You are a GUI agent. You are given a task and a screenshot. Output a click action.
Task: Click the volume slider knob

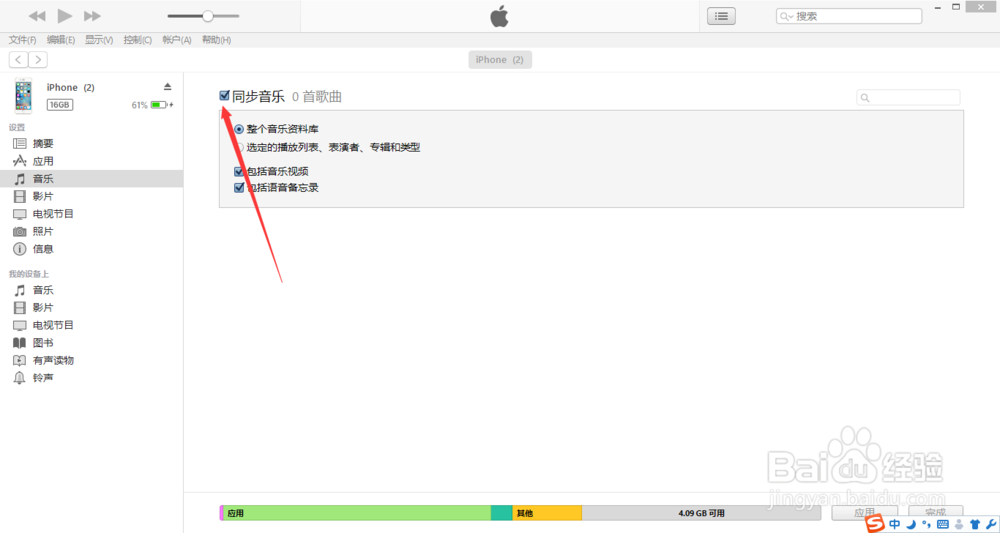coord(207,16)
